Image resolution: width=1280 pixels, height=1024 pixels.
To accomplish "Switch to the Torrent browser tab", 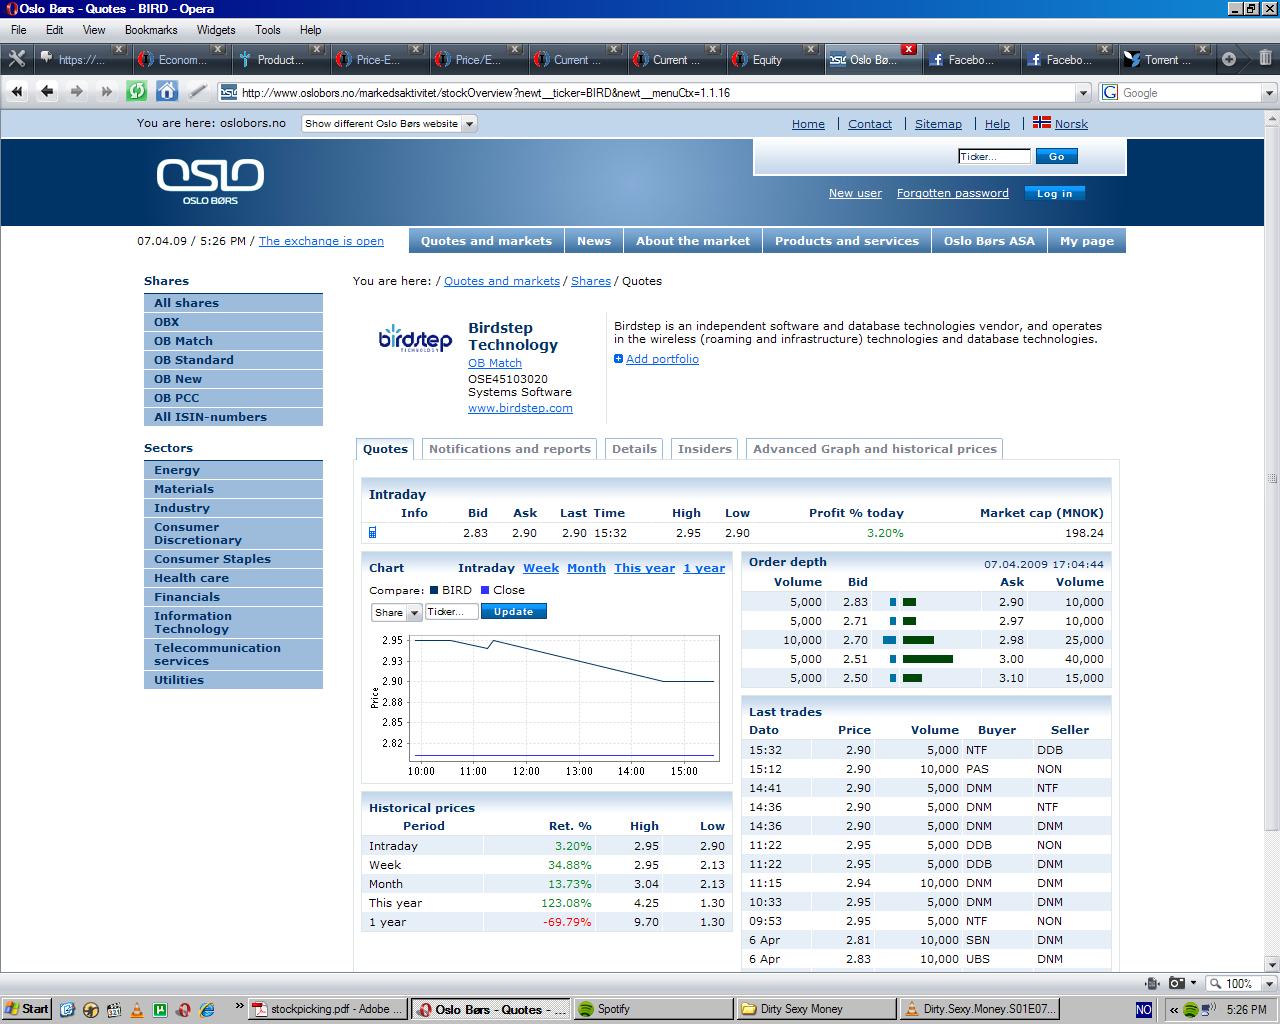I will coord(1165,59).
